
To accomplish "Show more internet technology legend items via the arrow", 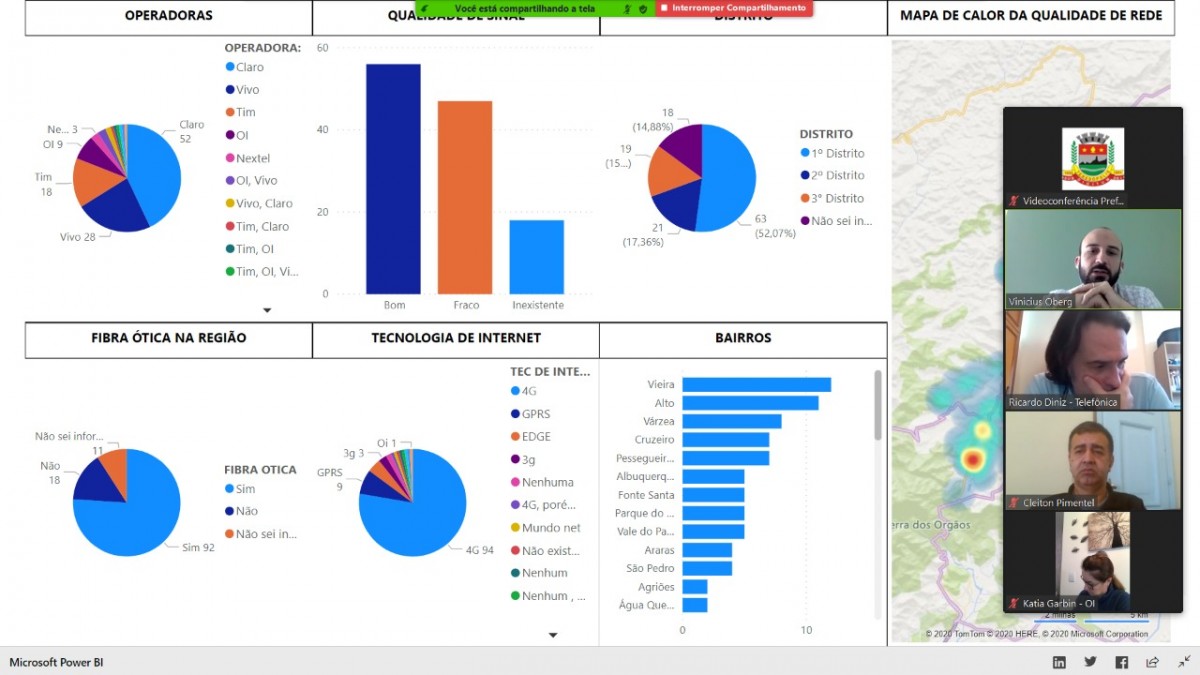I will [x=553, y=634].
